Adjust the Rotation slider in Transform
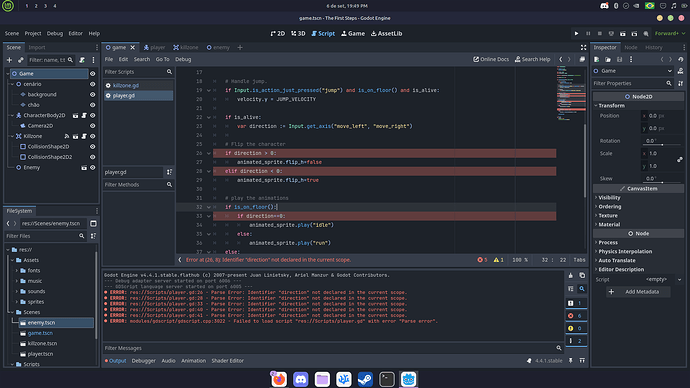690x388 pixels. click(x=662, y=141)
